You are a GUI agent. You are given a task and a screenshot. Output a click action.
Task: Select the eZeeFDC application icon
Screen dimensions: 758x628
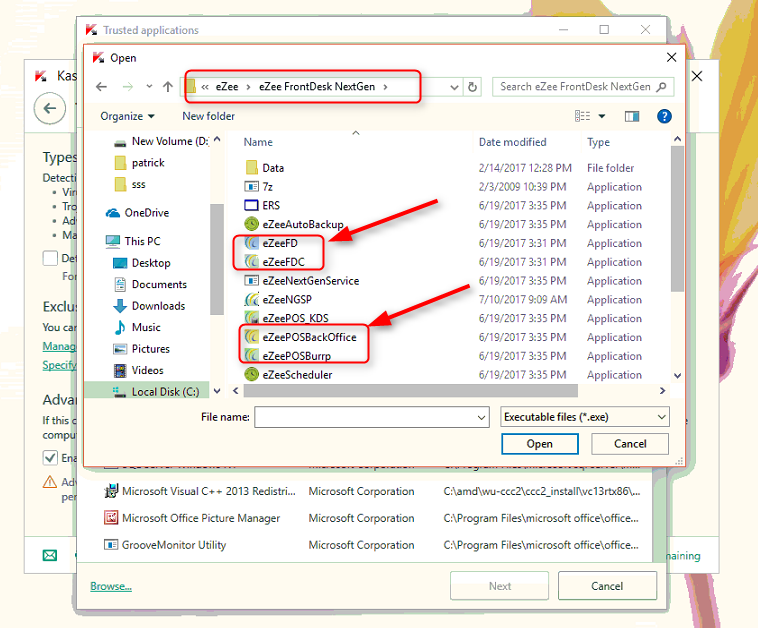(251, 262)
